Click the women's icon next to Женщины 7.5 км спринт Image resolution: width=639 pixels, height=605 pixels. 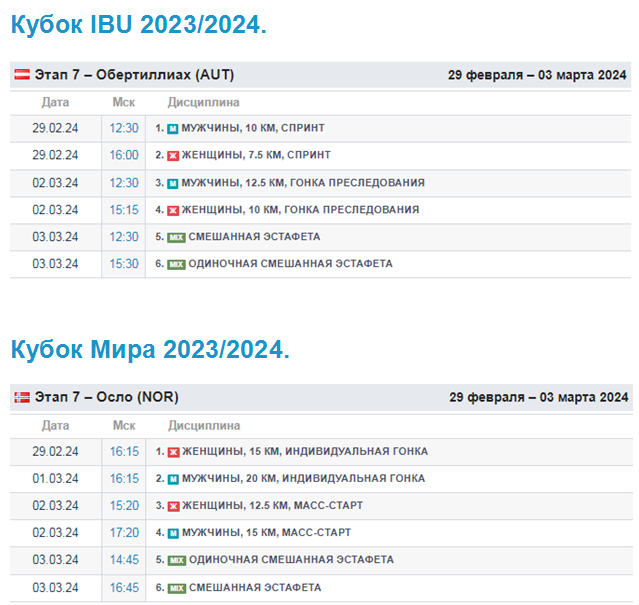[x=173, y=156]
